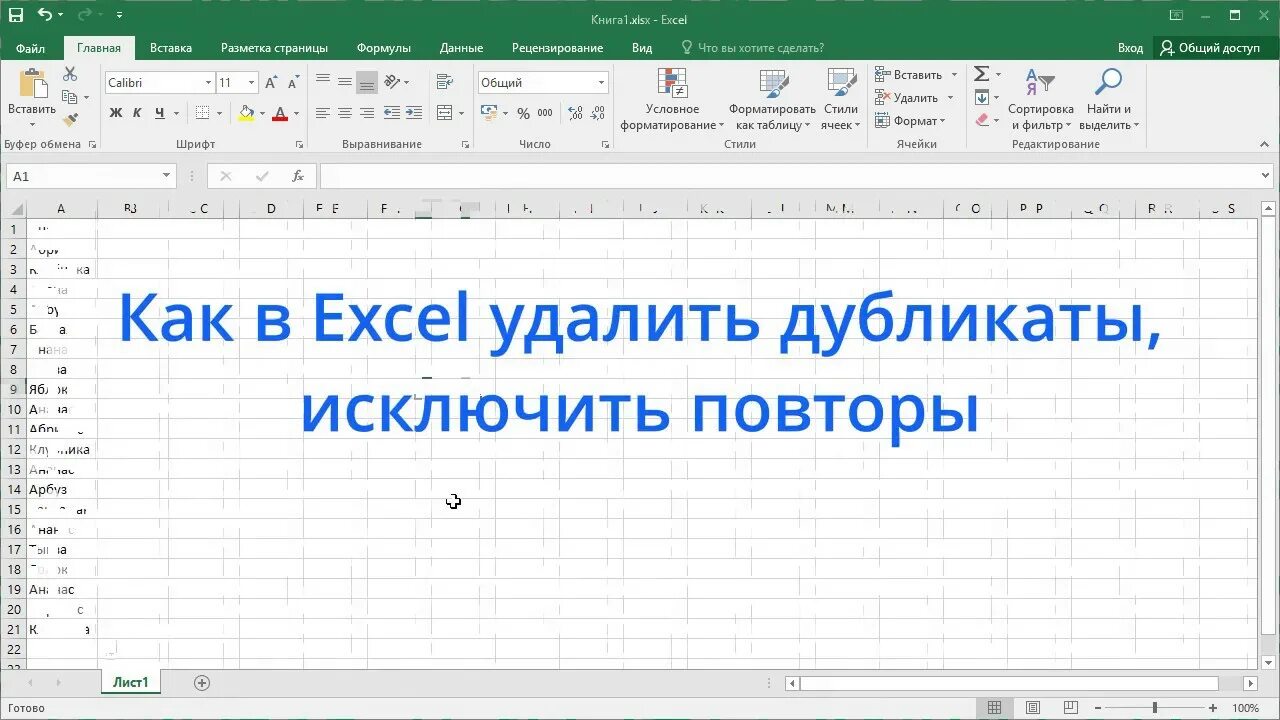Switch to the Разметка страницы tab
Image resolution: width=1280 pixels, height=720 pixels.
coord(274,48)
